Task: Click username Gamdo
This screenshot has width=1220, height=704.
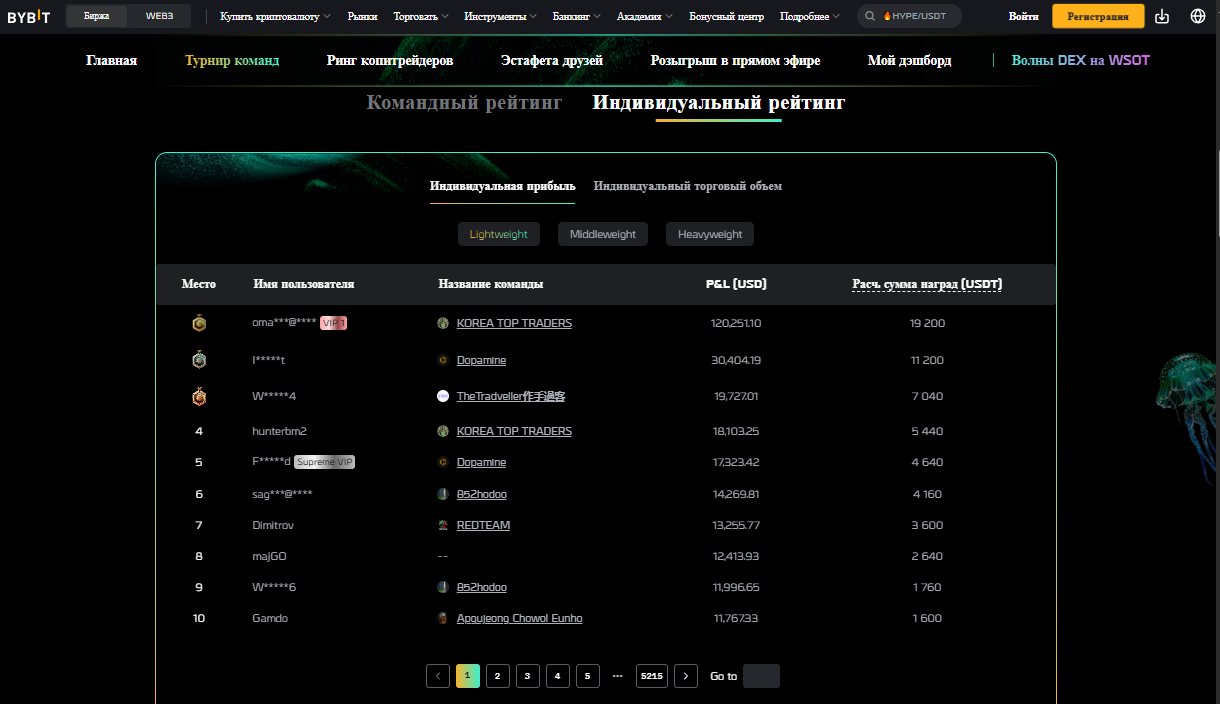Action: (x=270, y=618)
